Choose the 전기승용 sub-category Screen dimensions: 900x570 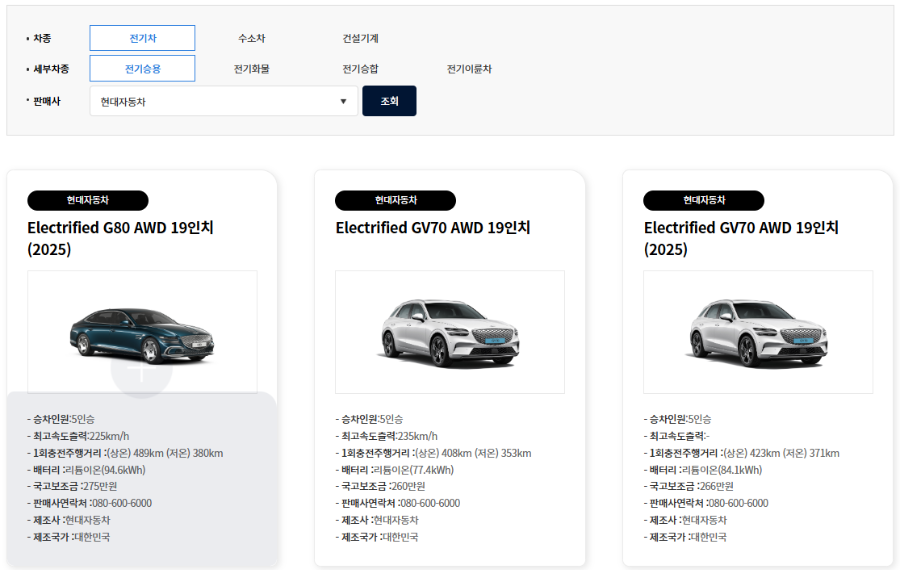(x=142, y=68)
